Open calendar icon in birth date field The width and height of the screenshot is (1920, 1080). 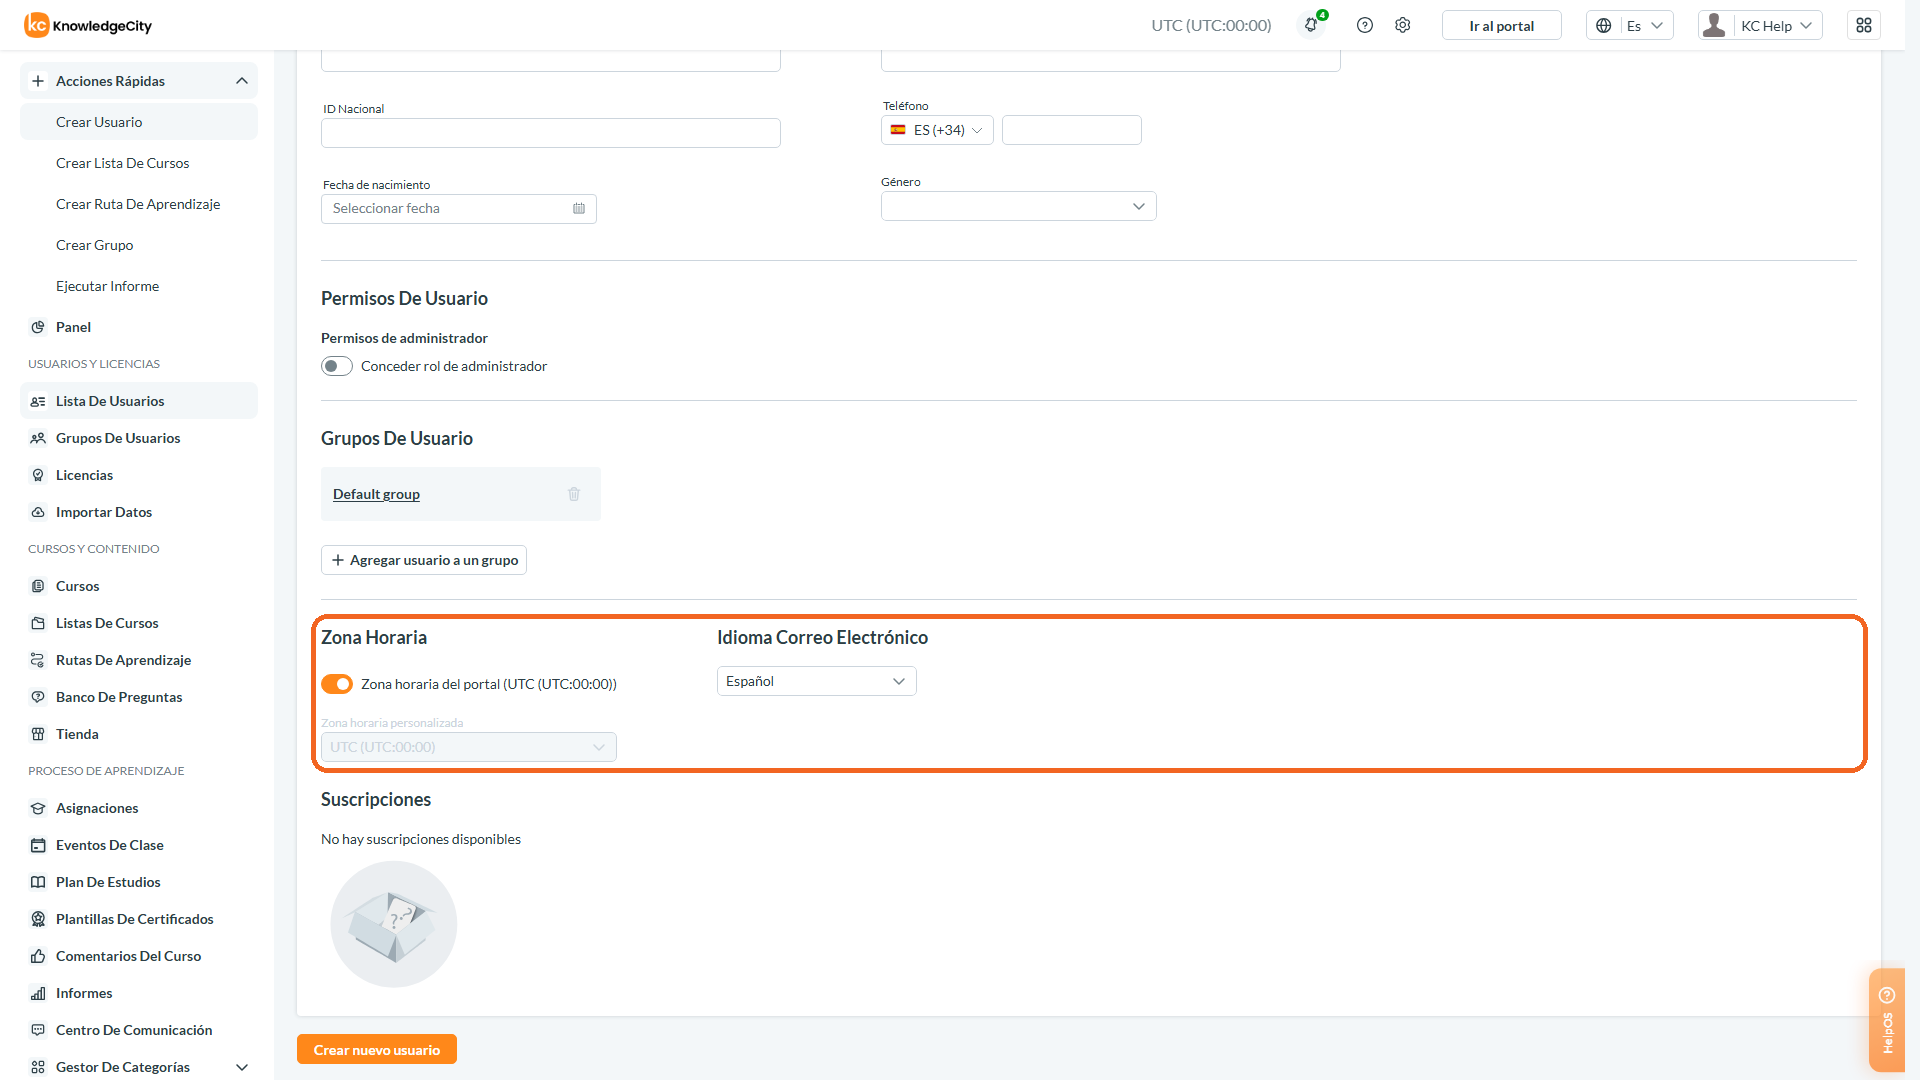pyautogui.click(x=579, y=208)
